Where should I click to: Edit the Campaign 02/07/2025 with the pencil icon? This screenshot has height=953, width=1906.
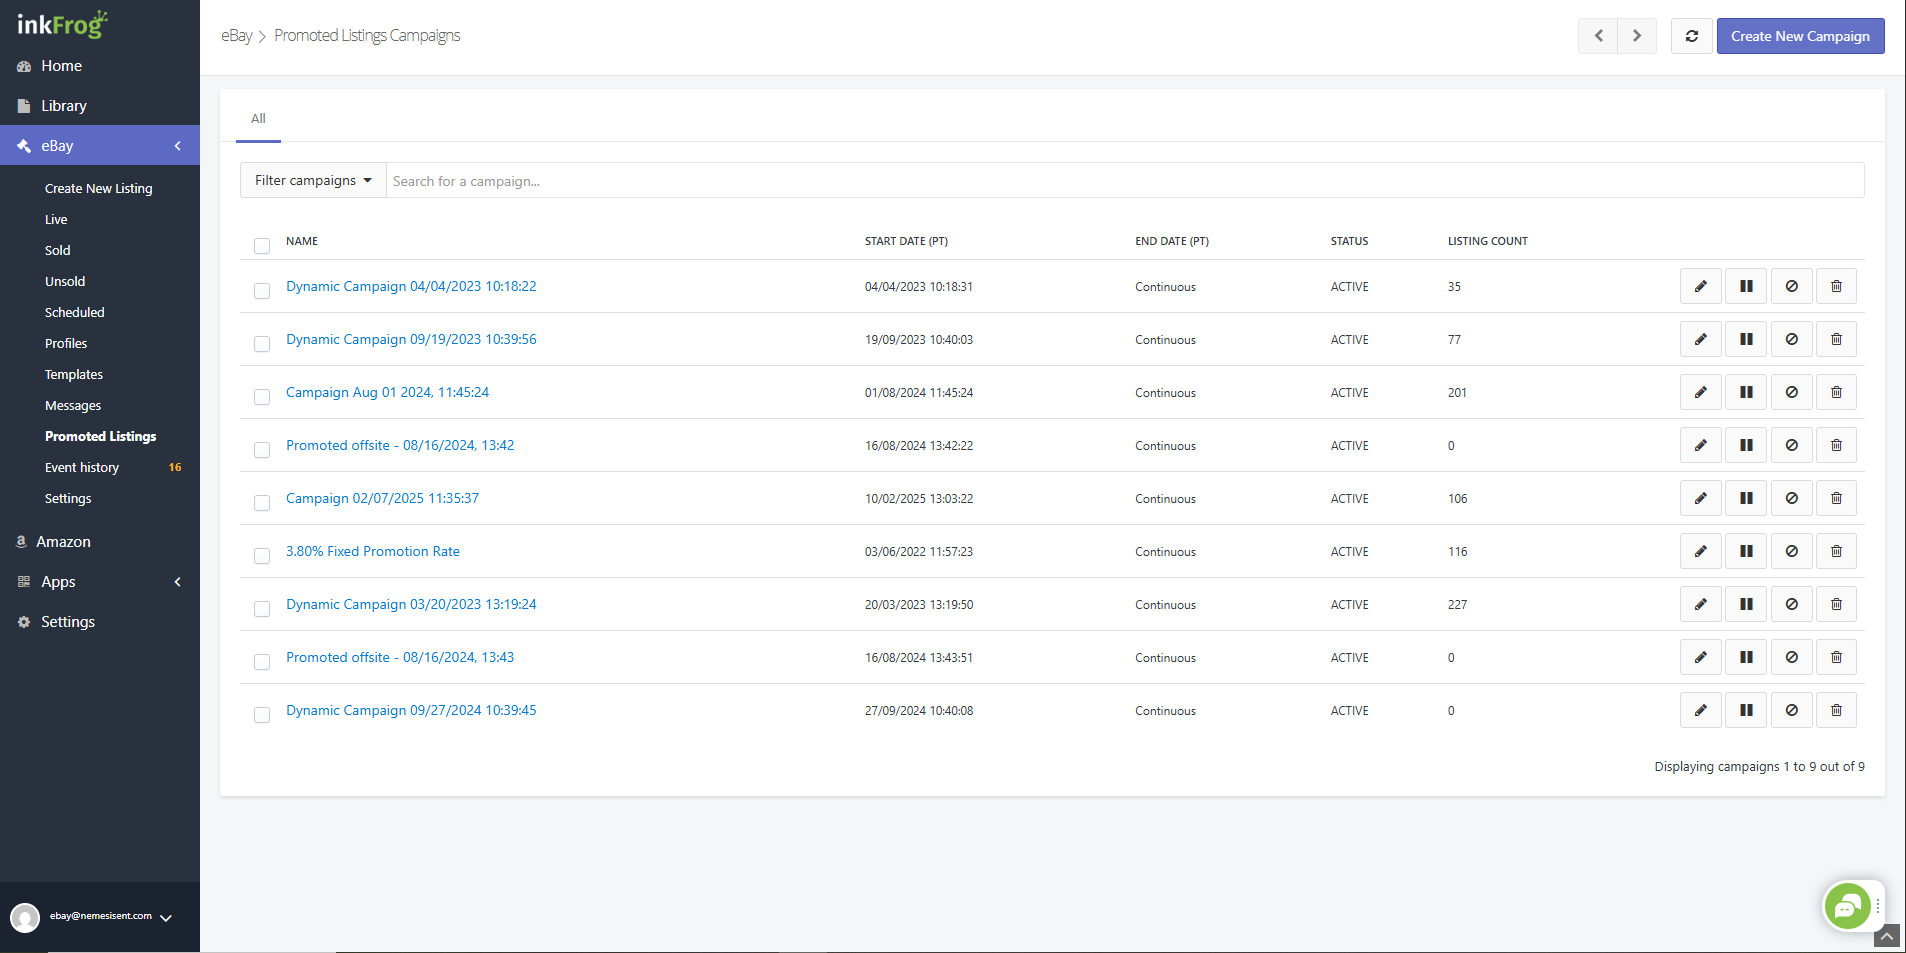point(1700,498)
